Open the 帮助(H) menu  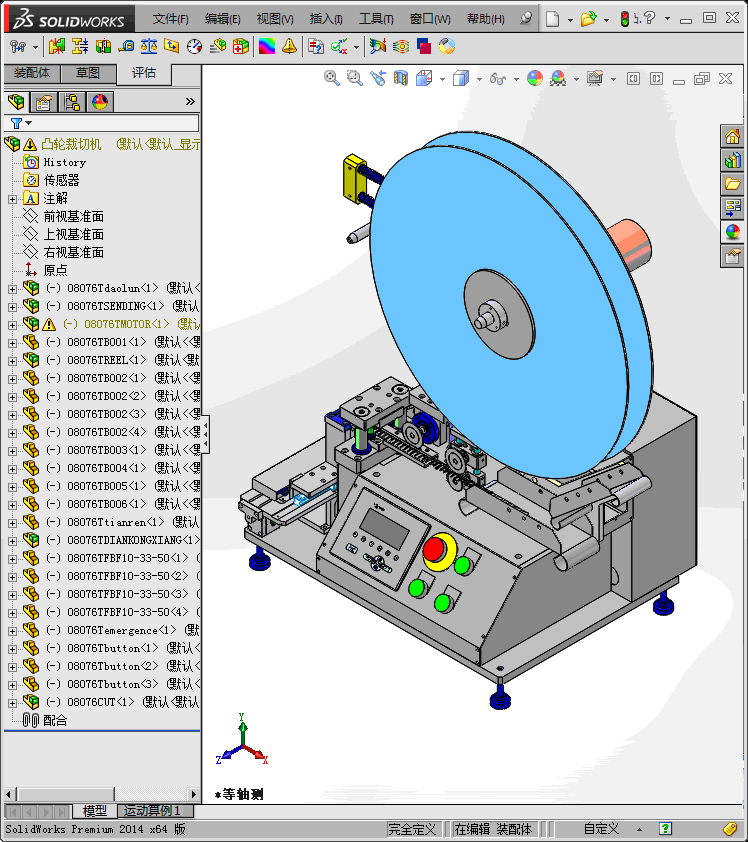485,19
